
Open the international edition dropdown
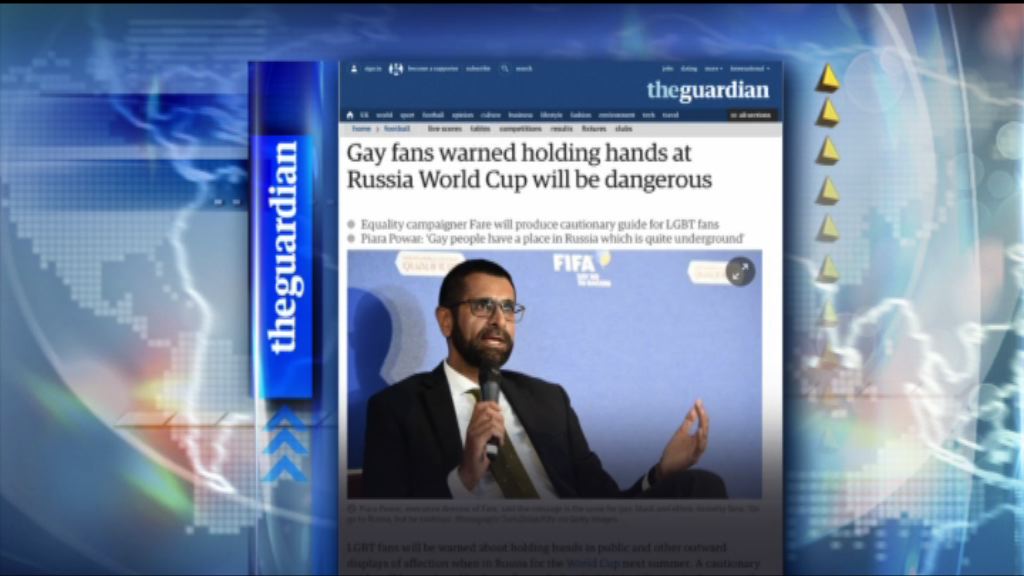click(749, 69)
